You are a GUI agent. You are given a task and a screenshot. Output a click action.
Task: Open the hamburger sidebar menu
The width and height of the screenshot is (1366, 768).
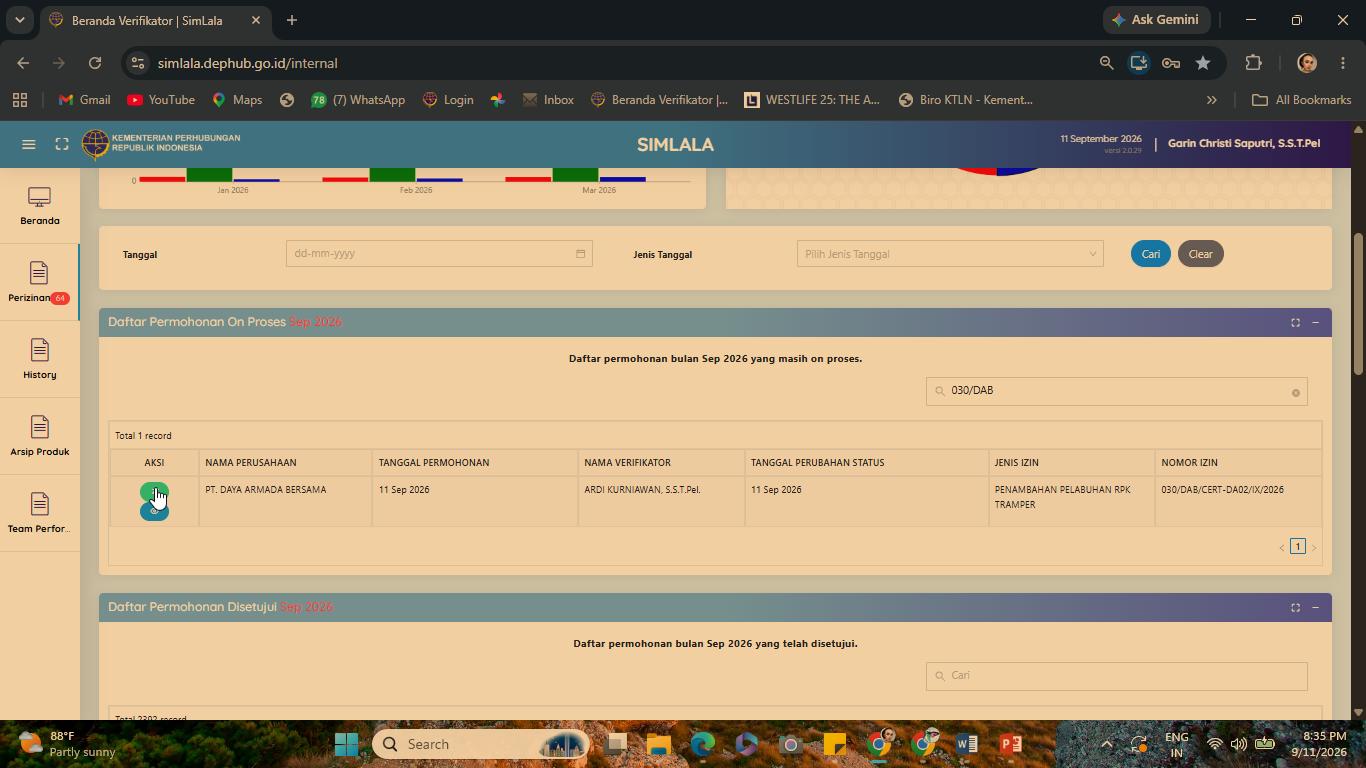pos(29,144)
